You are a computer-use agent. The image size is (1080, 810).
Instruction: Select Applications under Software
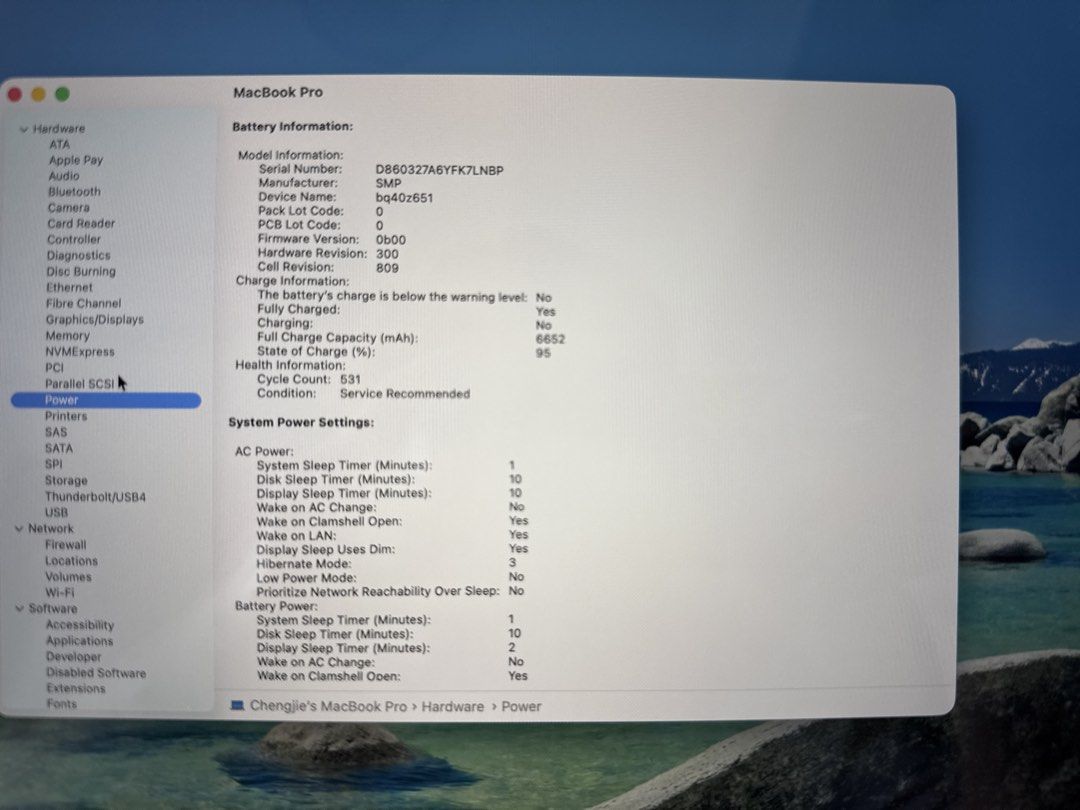coord(80,641)
